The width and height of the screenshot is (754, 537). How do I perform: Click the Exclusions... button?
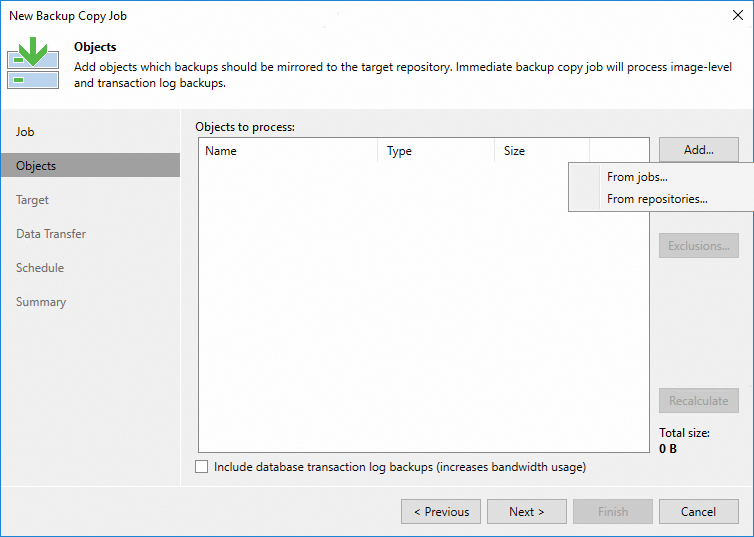(x=698, y=246)
